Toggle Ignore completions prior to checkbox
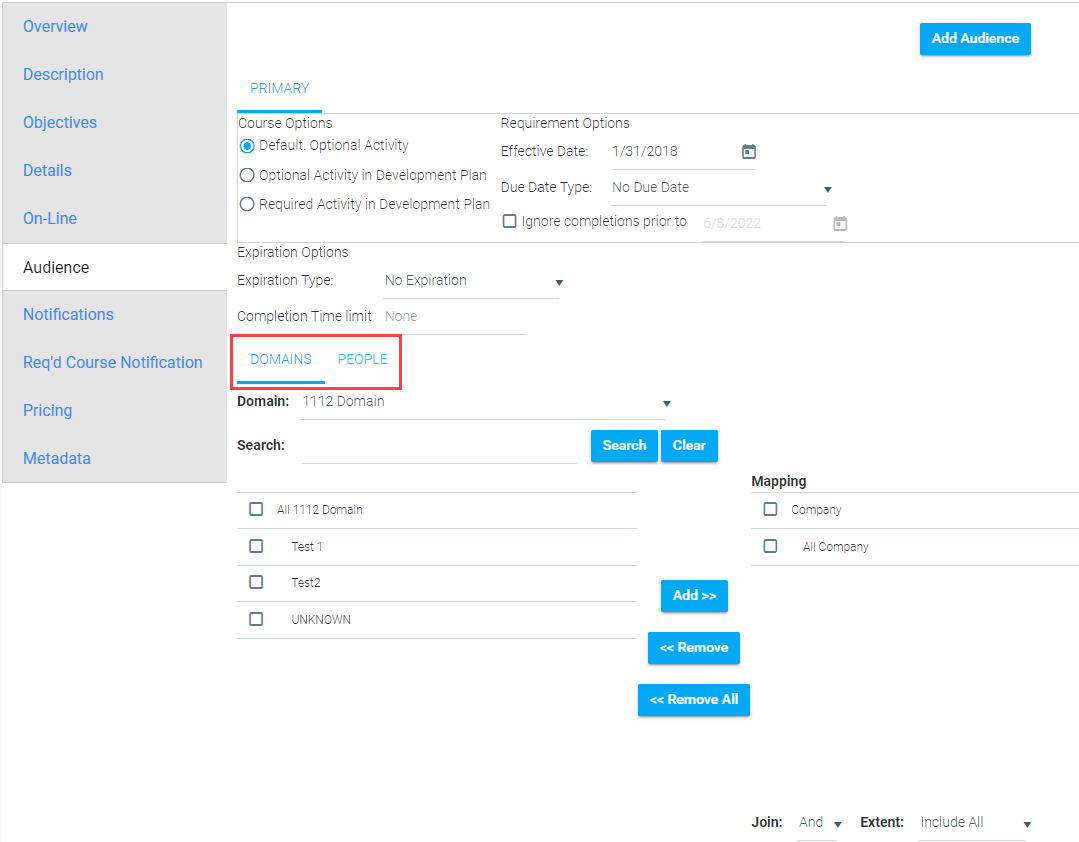 pyautogui.click(x=509, y=222)
